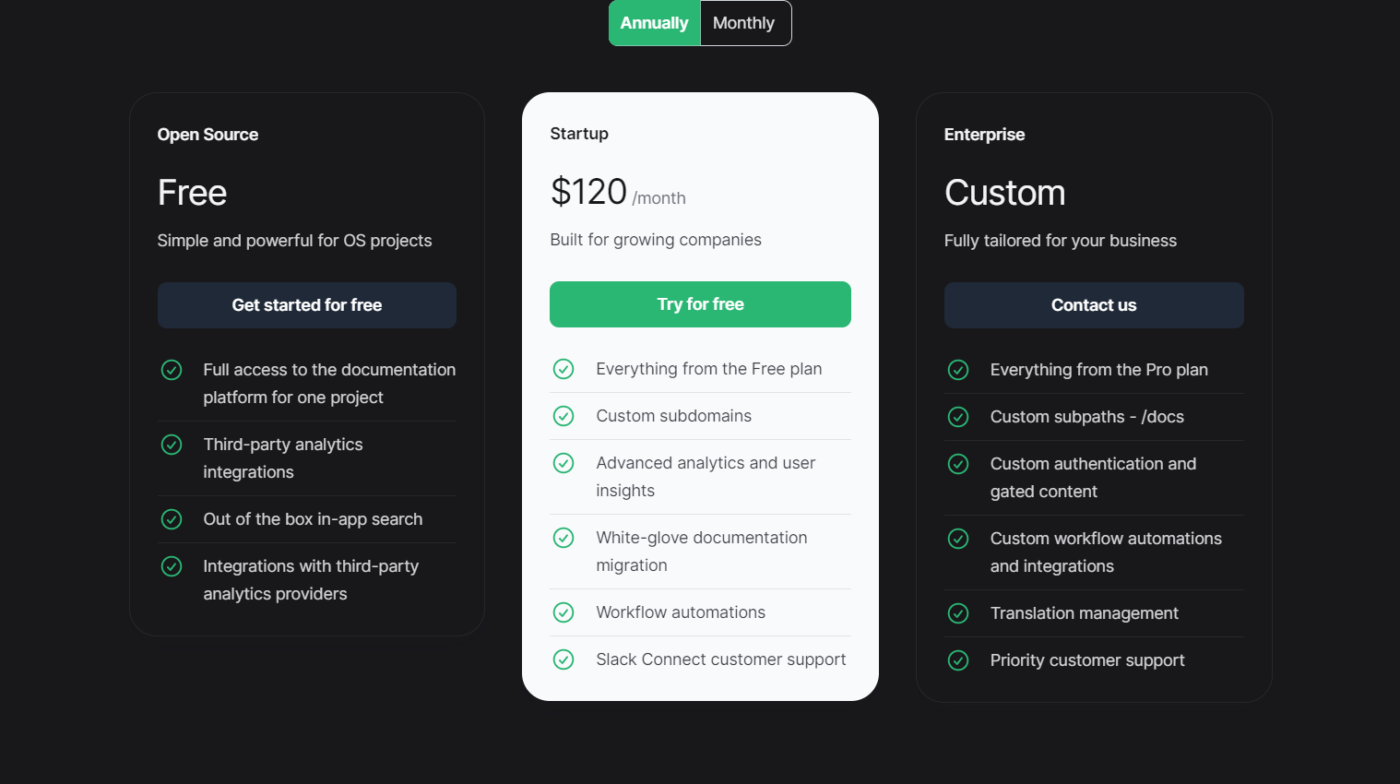Click checkmark beside Advanced analytics and user insights
The image size is (1400, 784).
pos(564,463)
